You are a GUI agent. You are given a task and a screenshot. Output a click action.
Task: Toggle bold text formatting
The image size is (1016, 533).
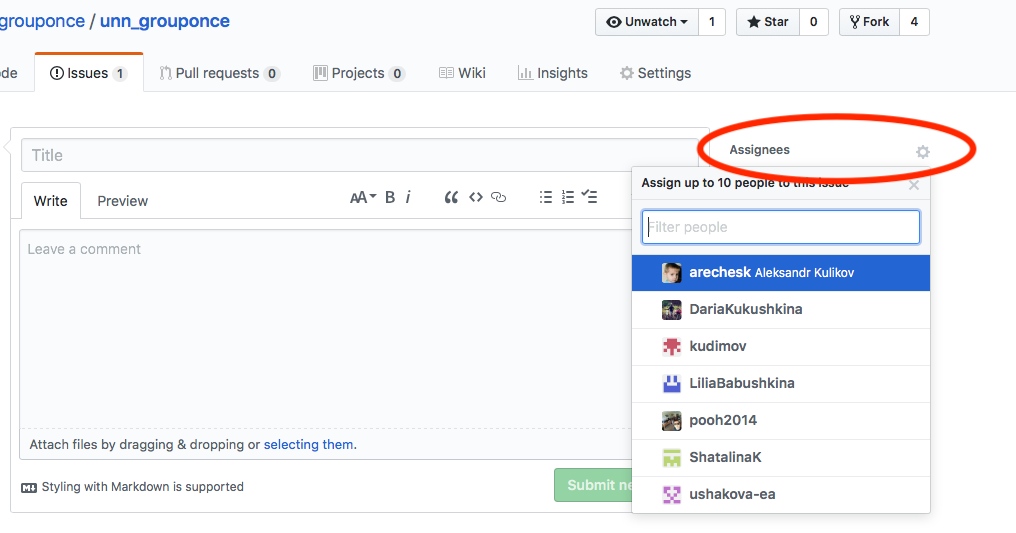point(390,198)
